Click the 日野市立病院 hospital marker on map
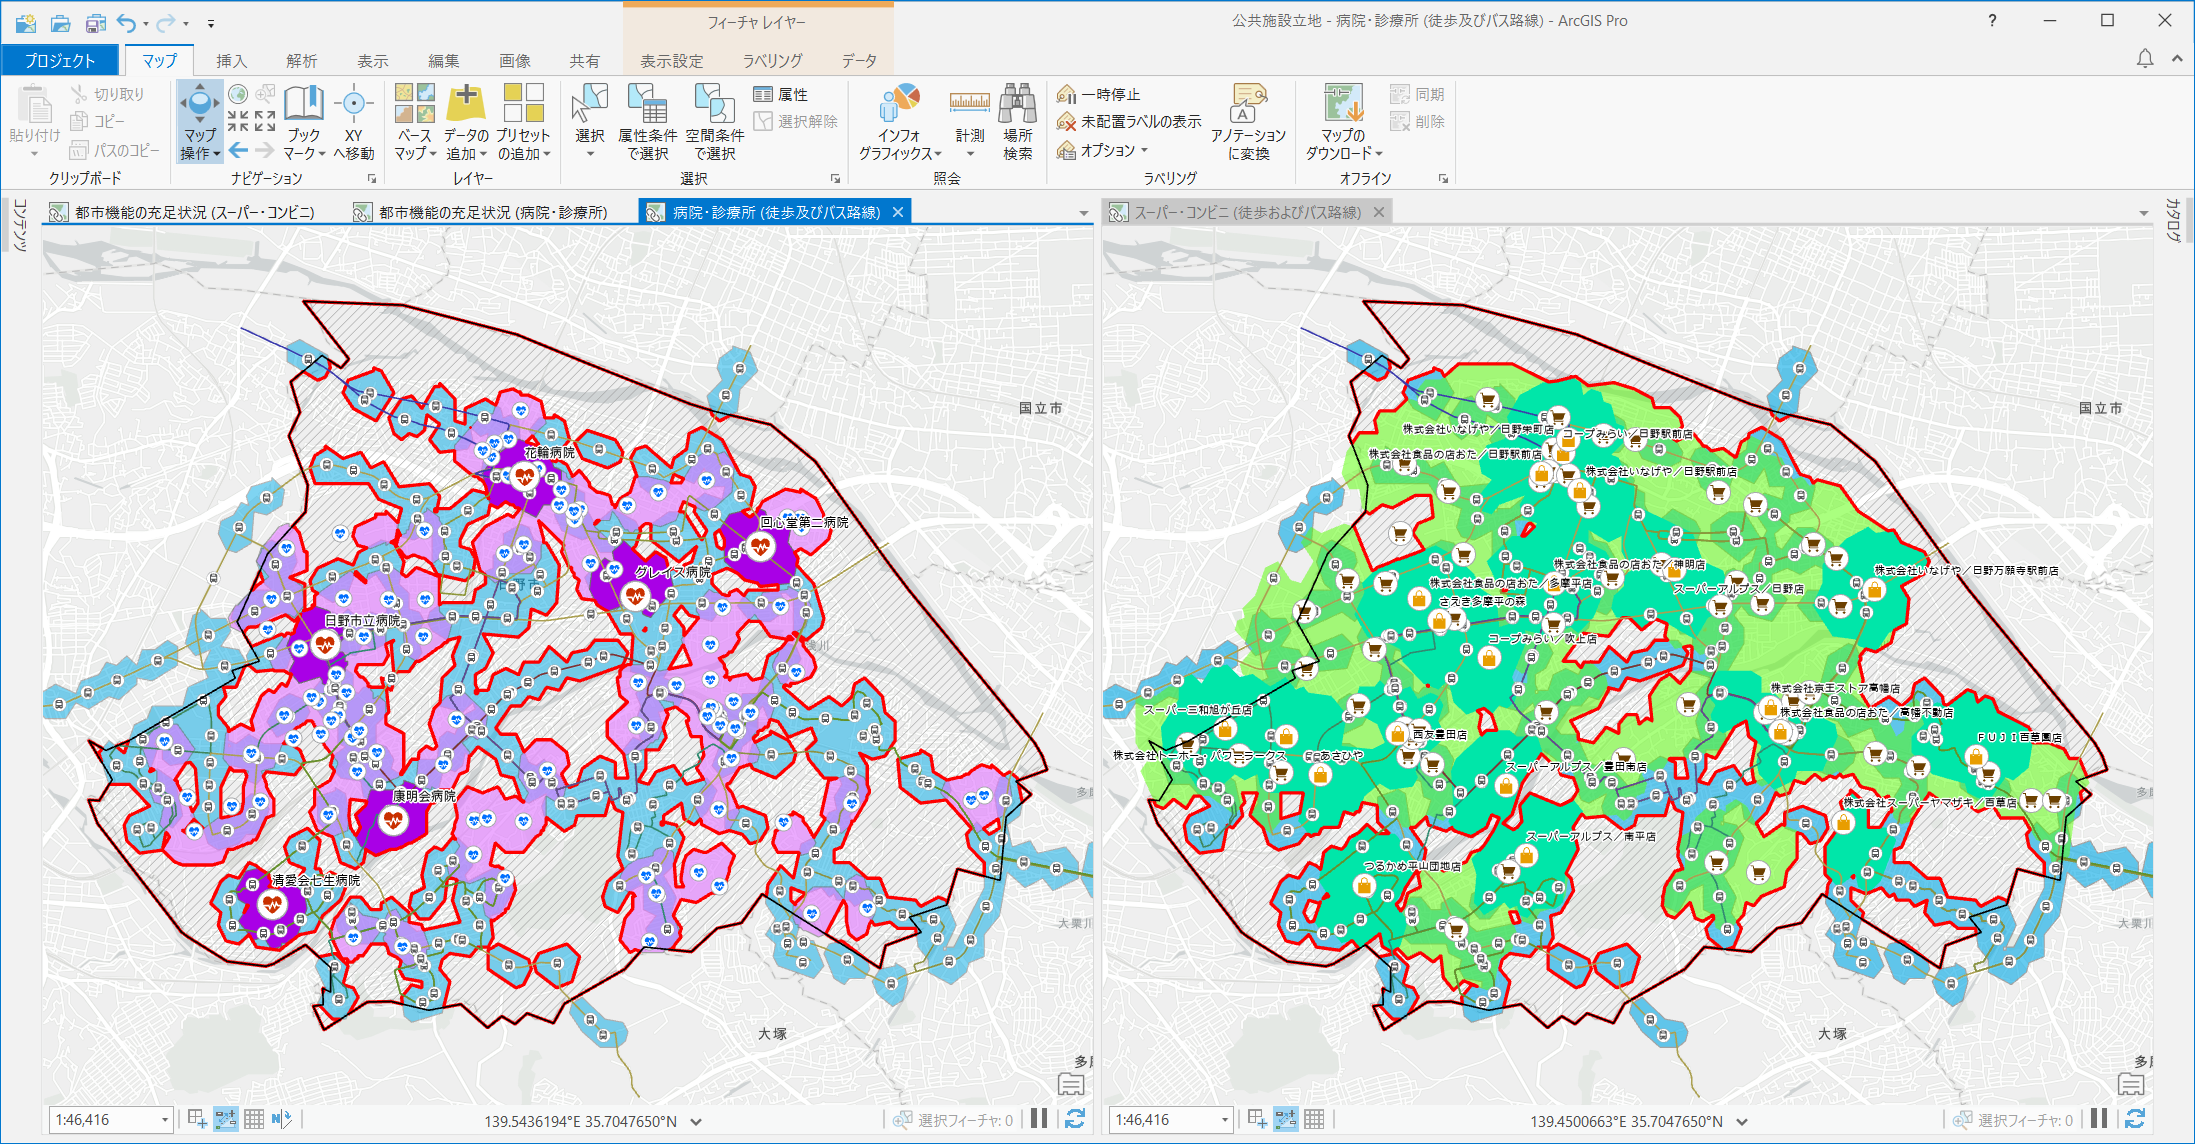Viewport: 2195px width, 1144px height. (x=323, y=644)
